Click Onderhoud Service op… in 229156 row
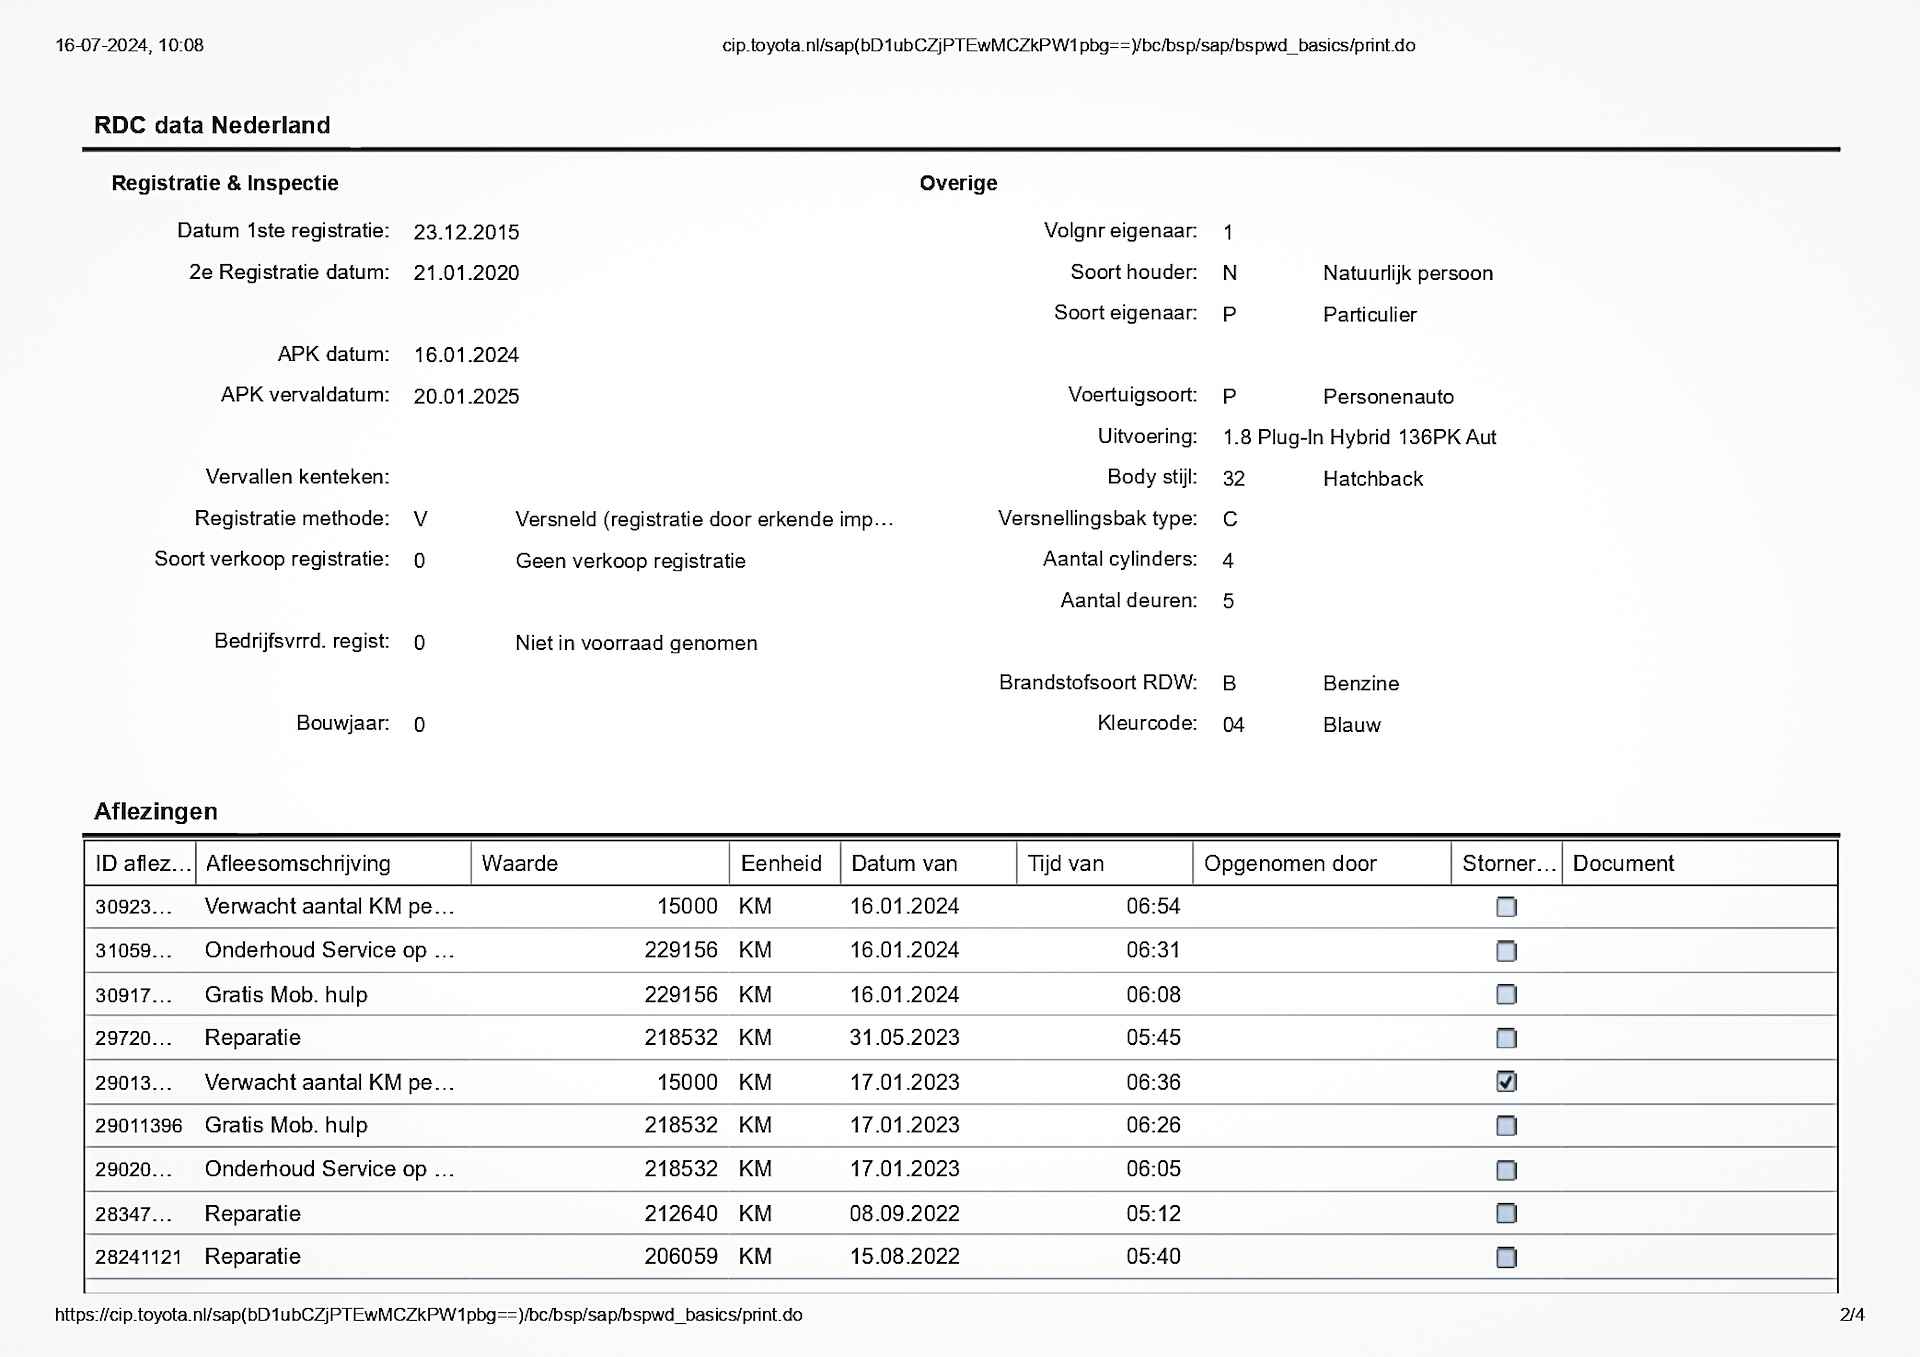The width and height of the screenshot is (1920, 1357). pyautogui.click(x=329, y=950)
